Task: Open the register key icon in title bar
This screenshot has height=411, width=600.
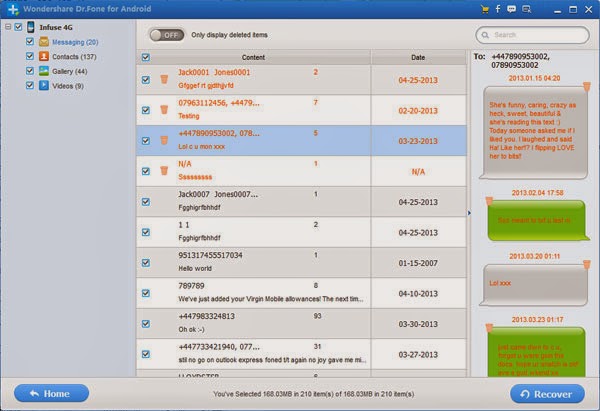Action: [527, 9]
